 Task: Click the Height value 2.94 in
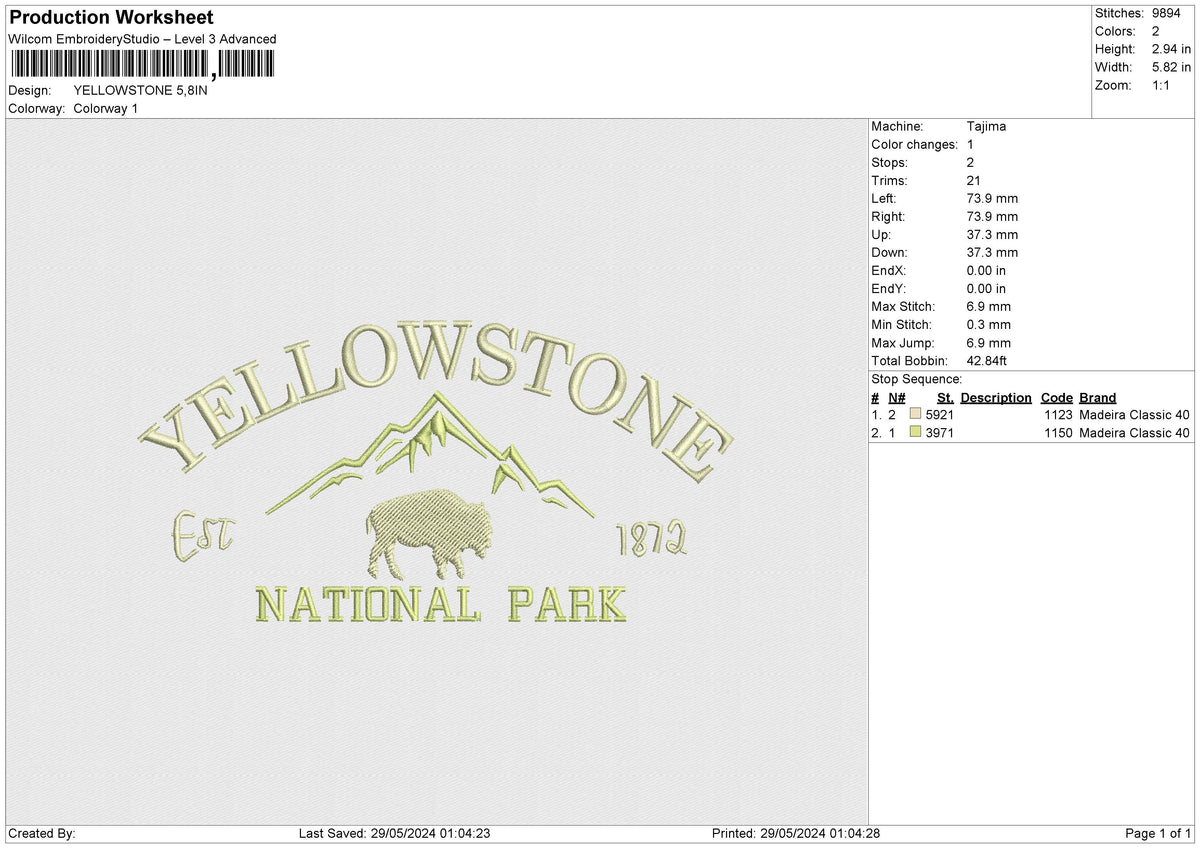click(1172, 49)
